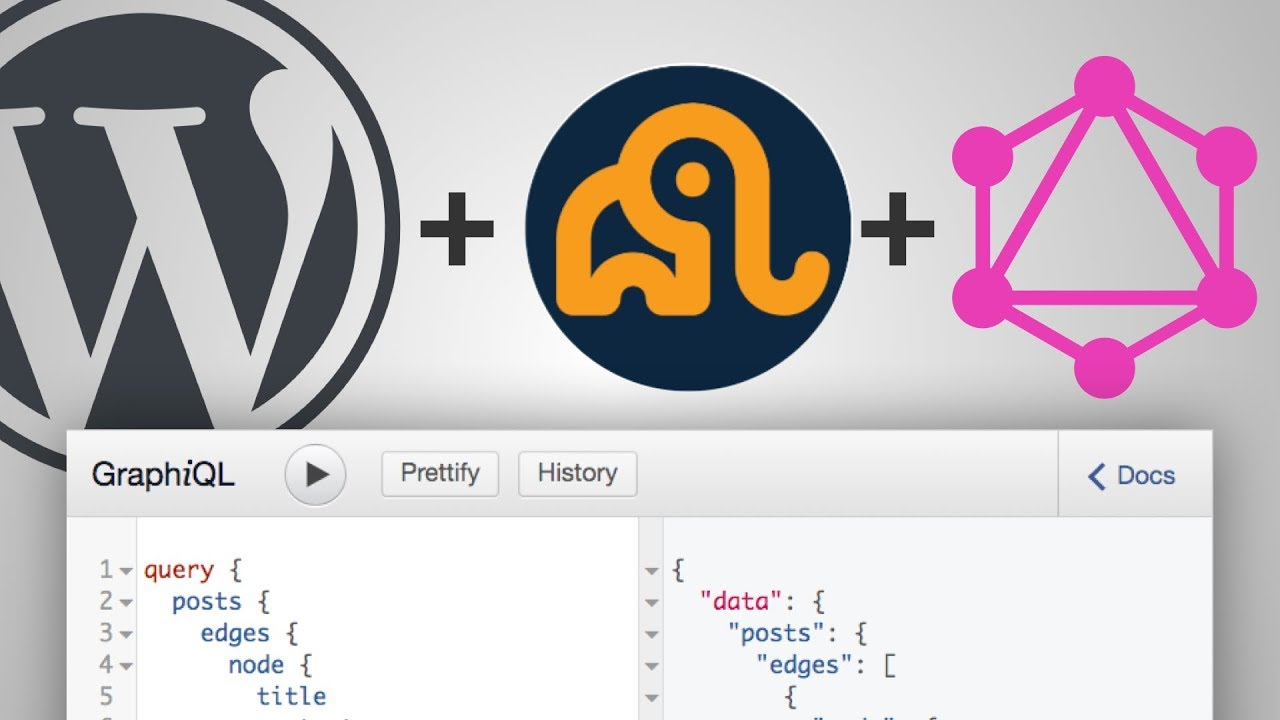
Task: Click line number 1 in the gutter
Action: tap(105, 571)
